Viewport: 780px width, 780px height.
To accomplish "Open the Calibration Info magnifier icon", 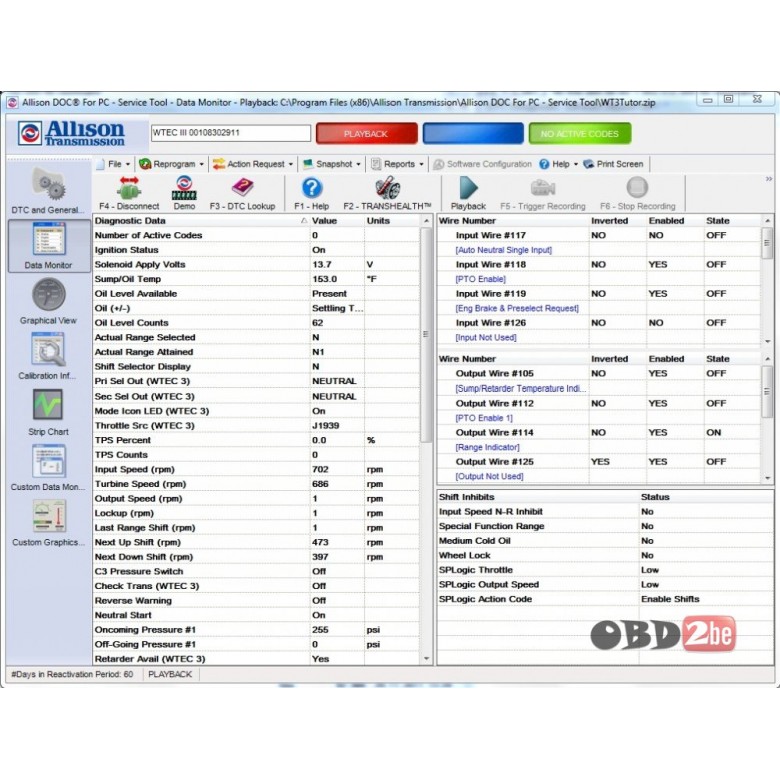I will [x=48, y=349].
